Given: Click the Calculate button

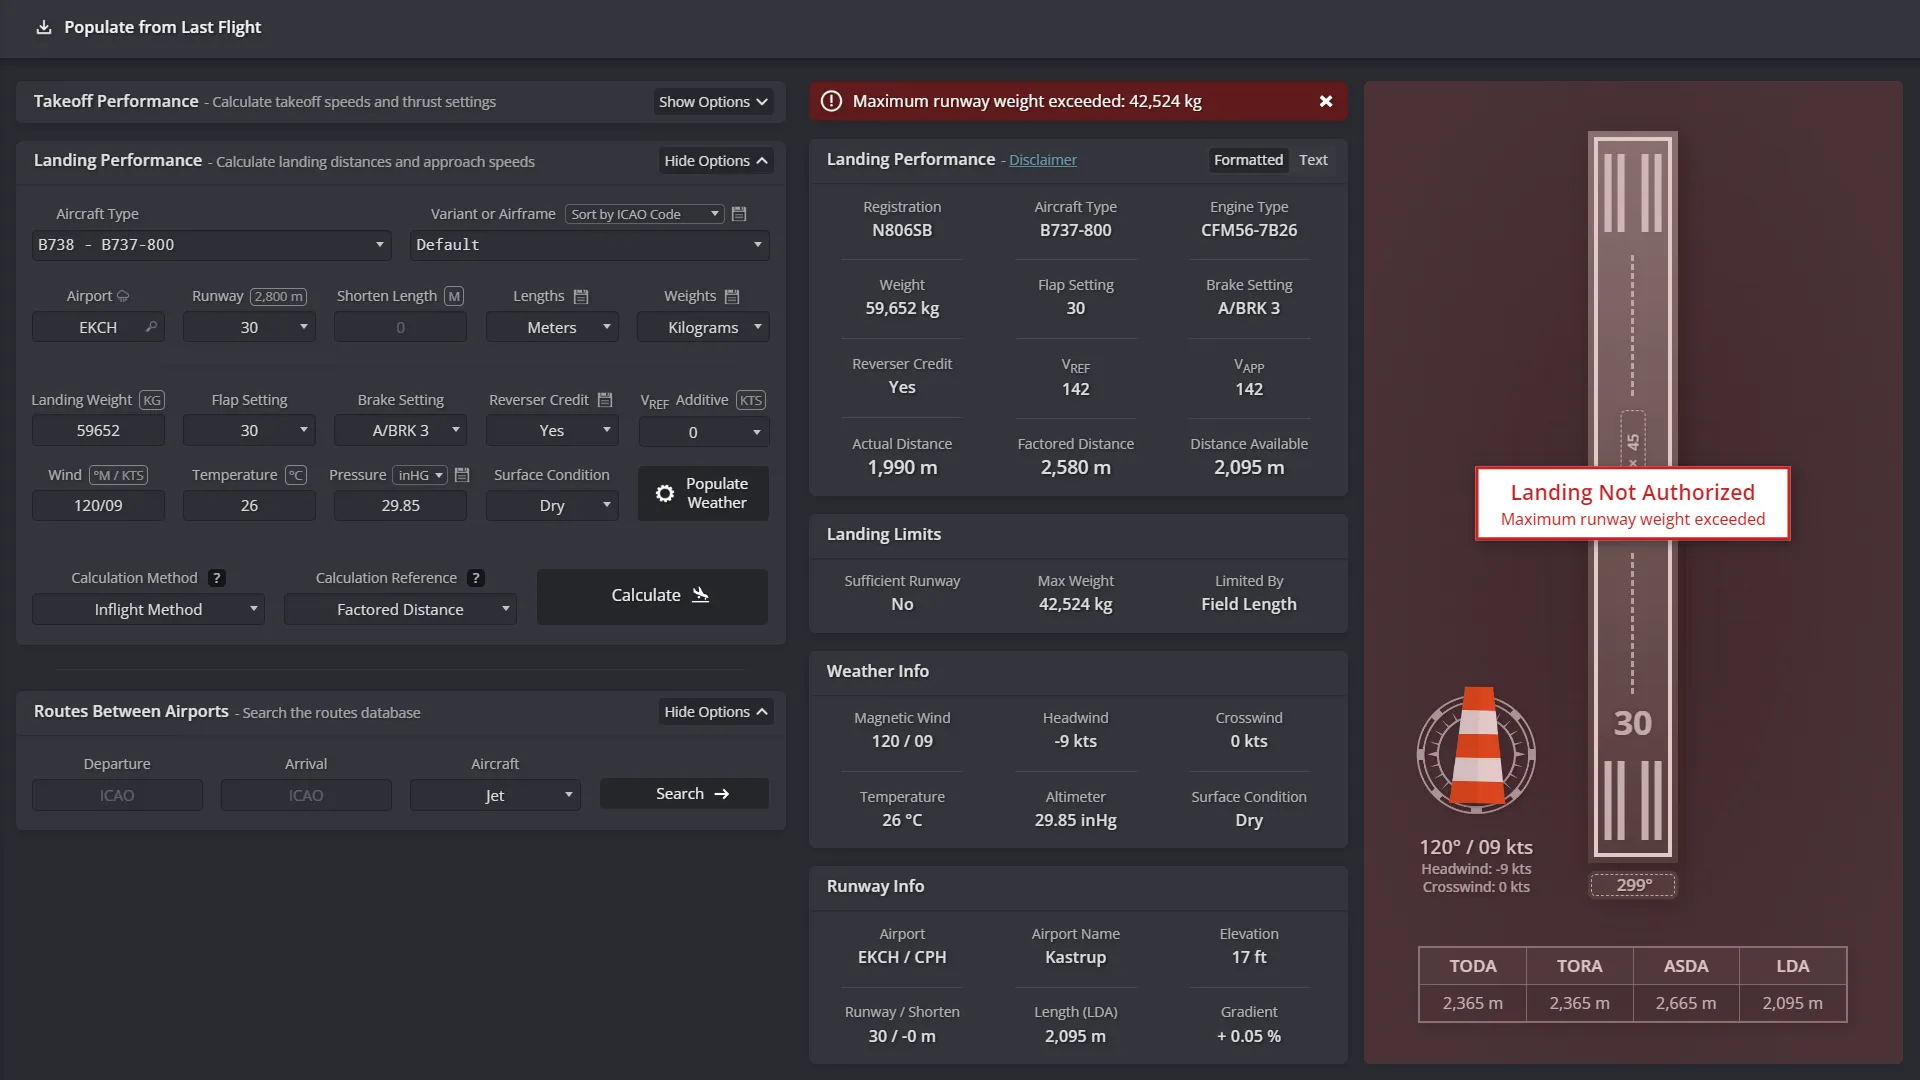Looking at the screenshot, I should [x=651, y=595].
